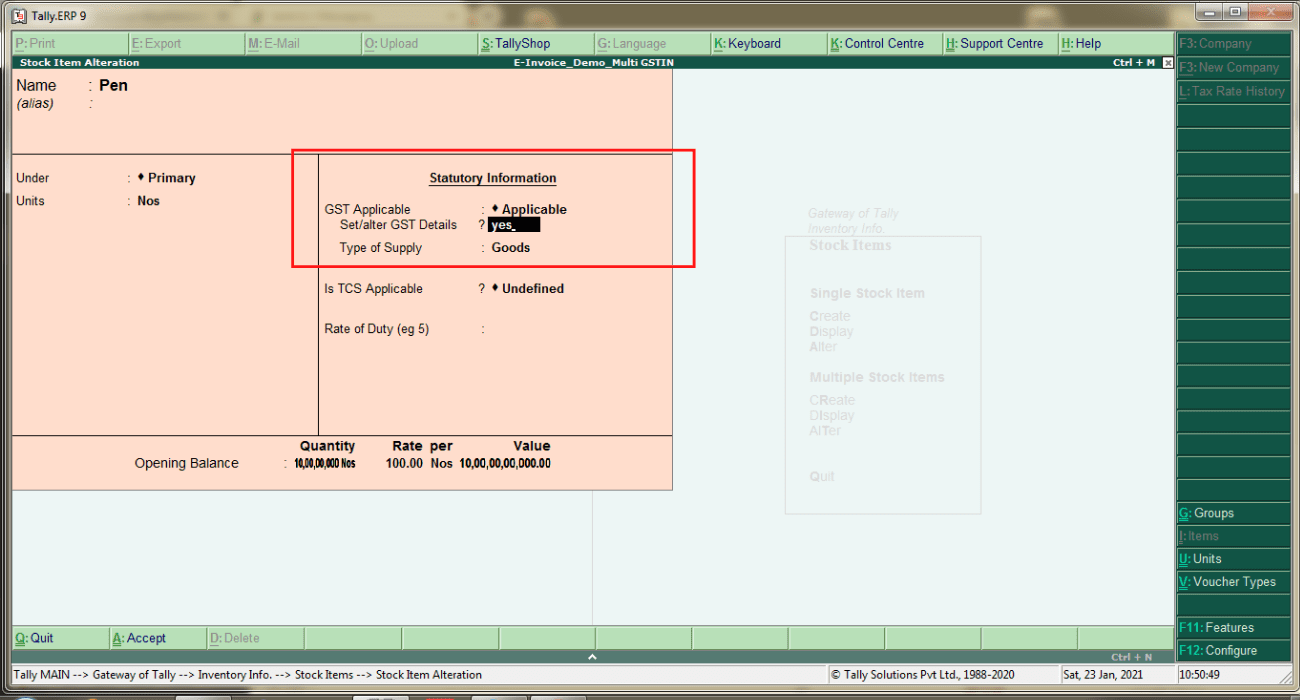Expand the bottom calculator panel chevron
The image size is (1300, 700).
(x=592, y=657)
